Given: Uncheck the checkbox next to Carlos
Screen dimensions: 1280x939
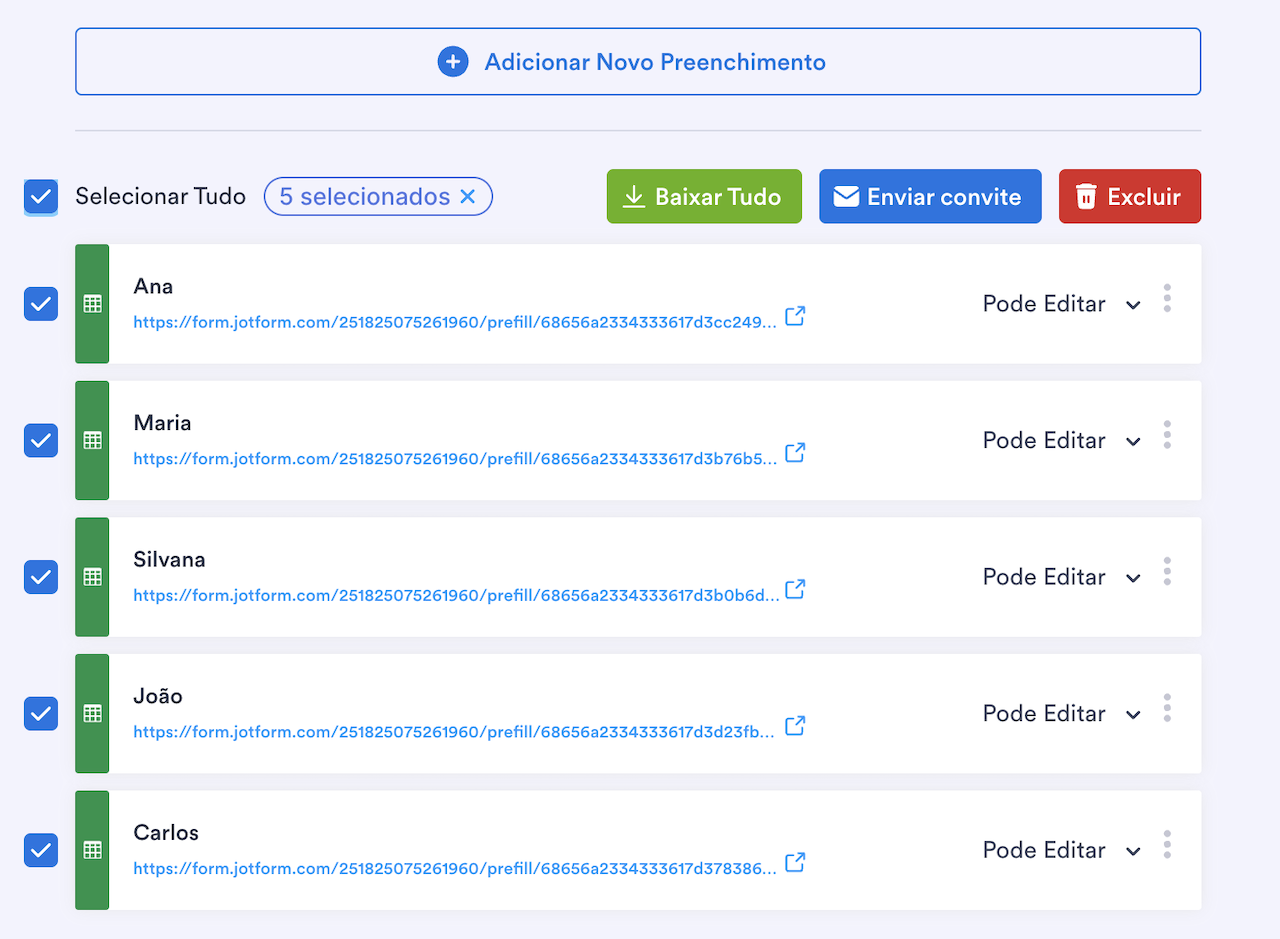Looking at the screenshot, I should [40, 850].
